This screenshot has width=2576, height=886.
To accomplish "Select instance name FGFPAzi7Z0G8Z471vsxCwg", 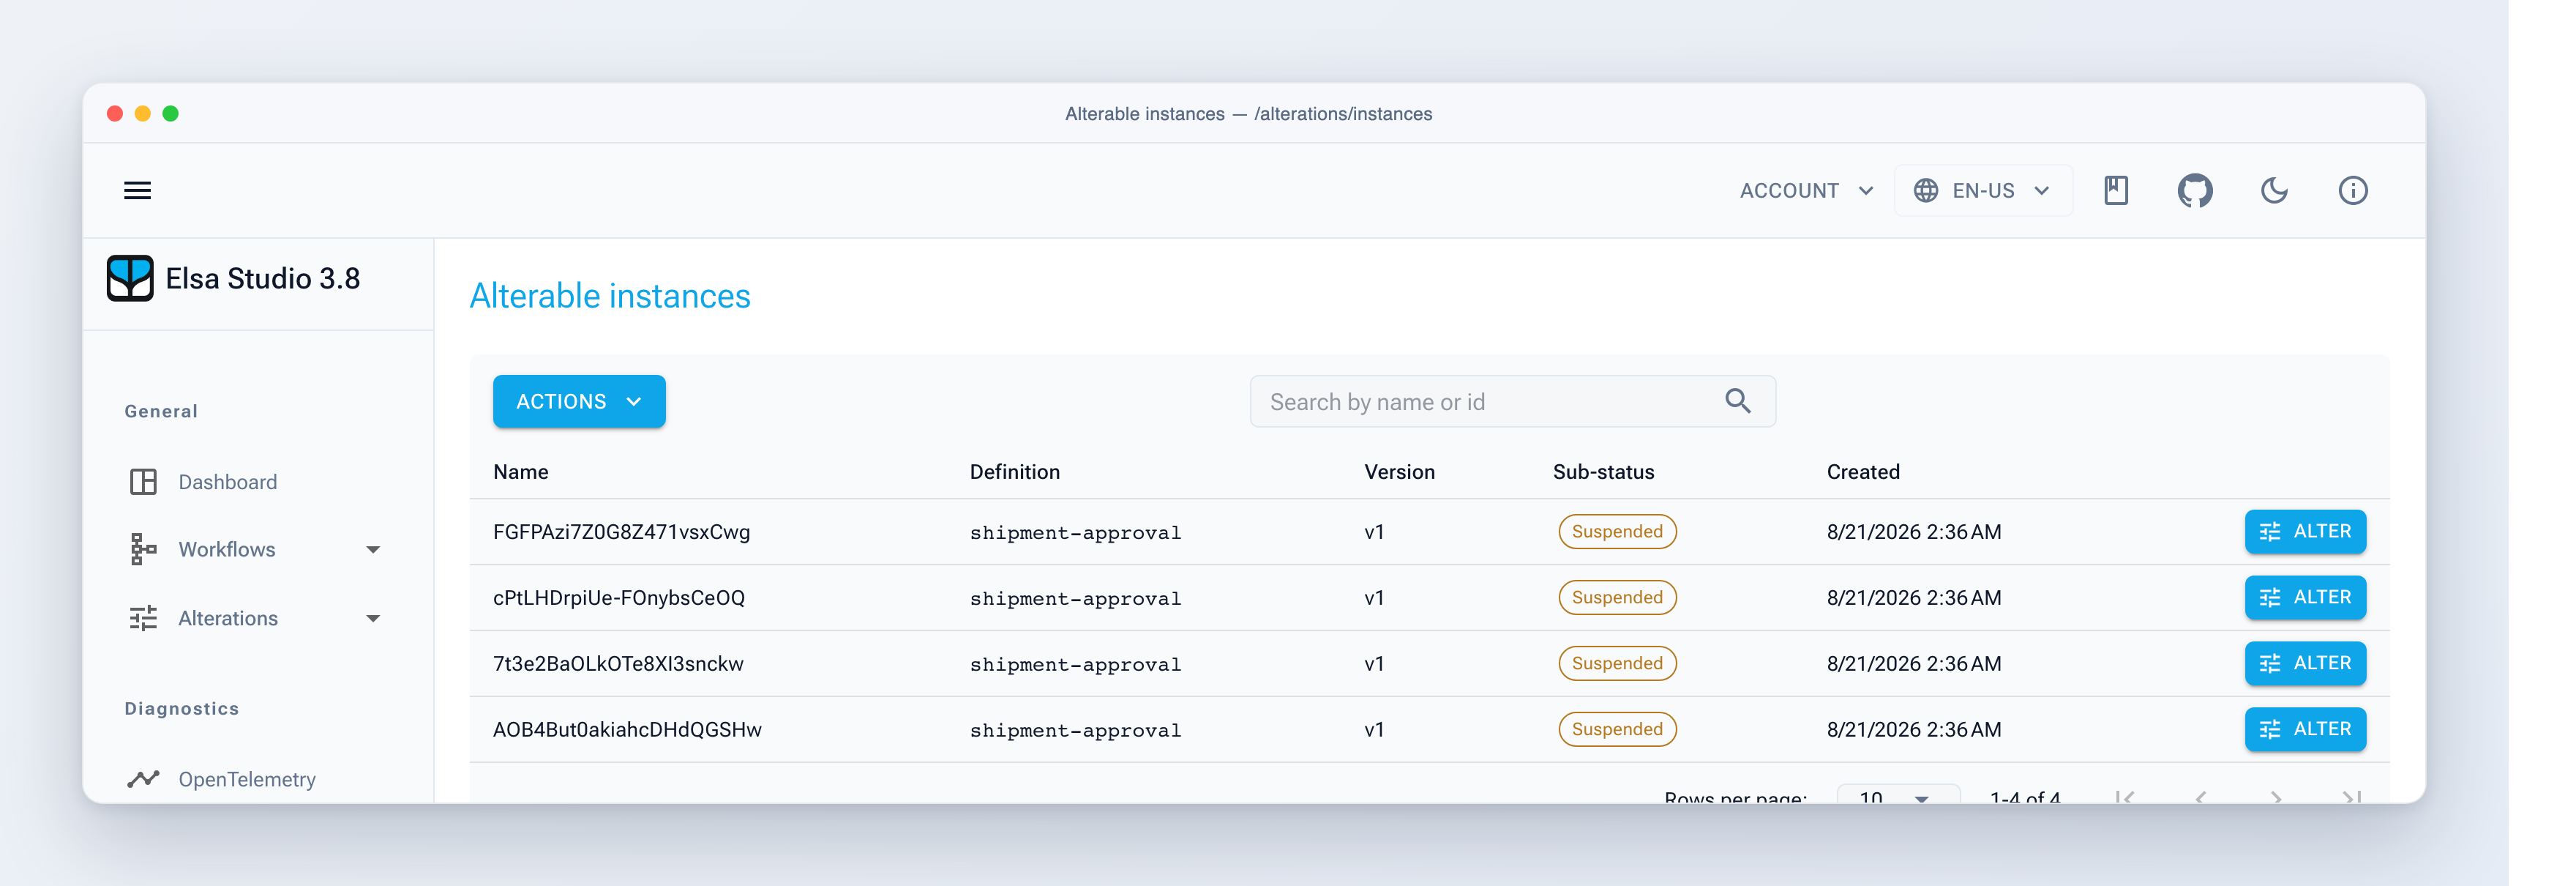I will tap(621, 532).
